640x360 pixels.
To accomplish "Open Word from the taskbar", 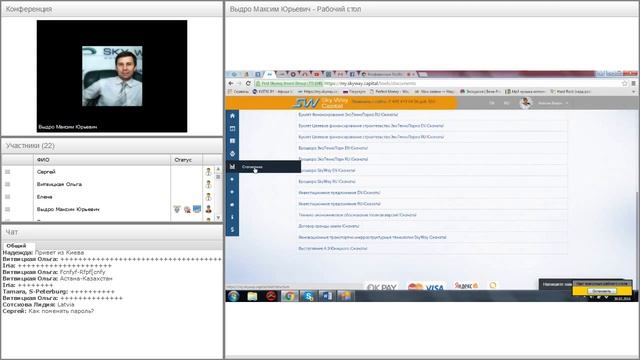I will (x=327, y=296).
